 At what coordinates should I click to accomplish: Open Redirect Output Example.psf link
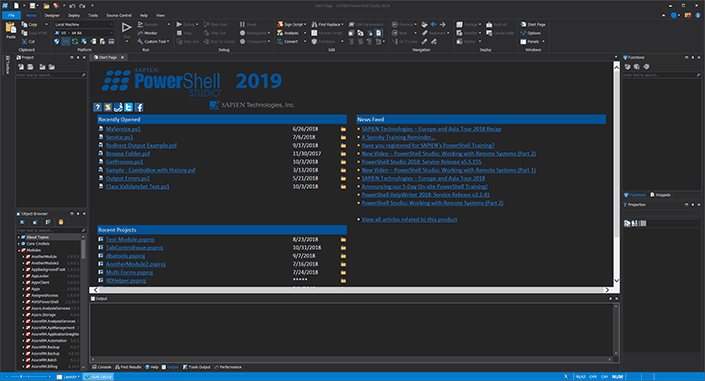click(141, 145)
